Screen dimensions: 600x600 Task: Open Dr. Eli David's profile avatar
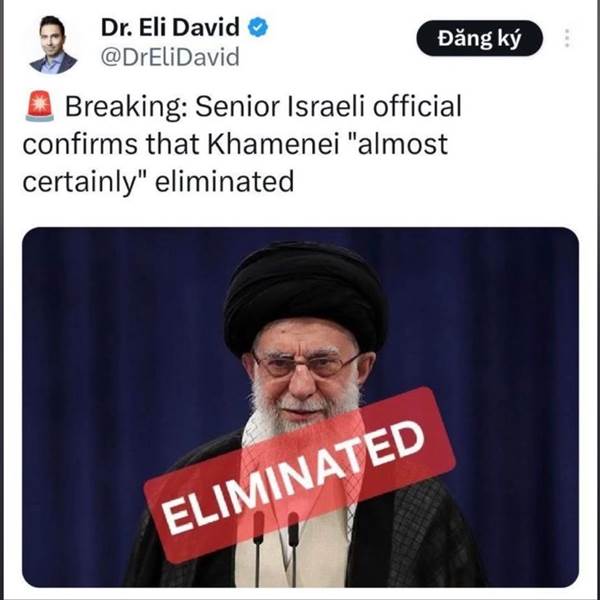(x=53, y=44)
